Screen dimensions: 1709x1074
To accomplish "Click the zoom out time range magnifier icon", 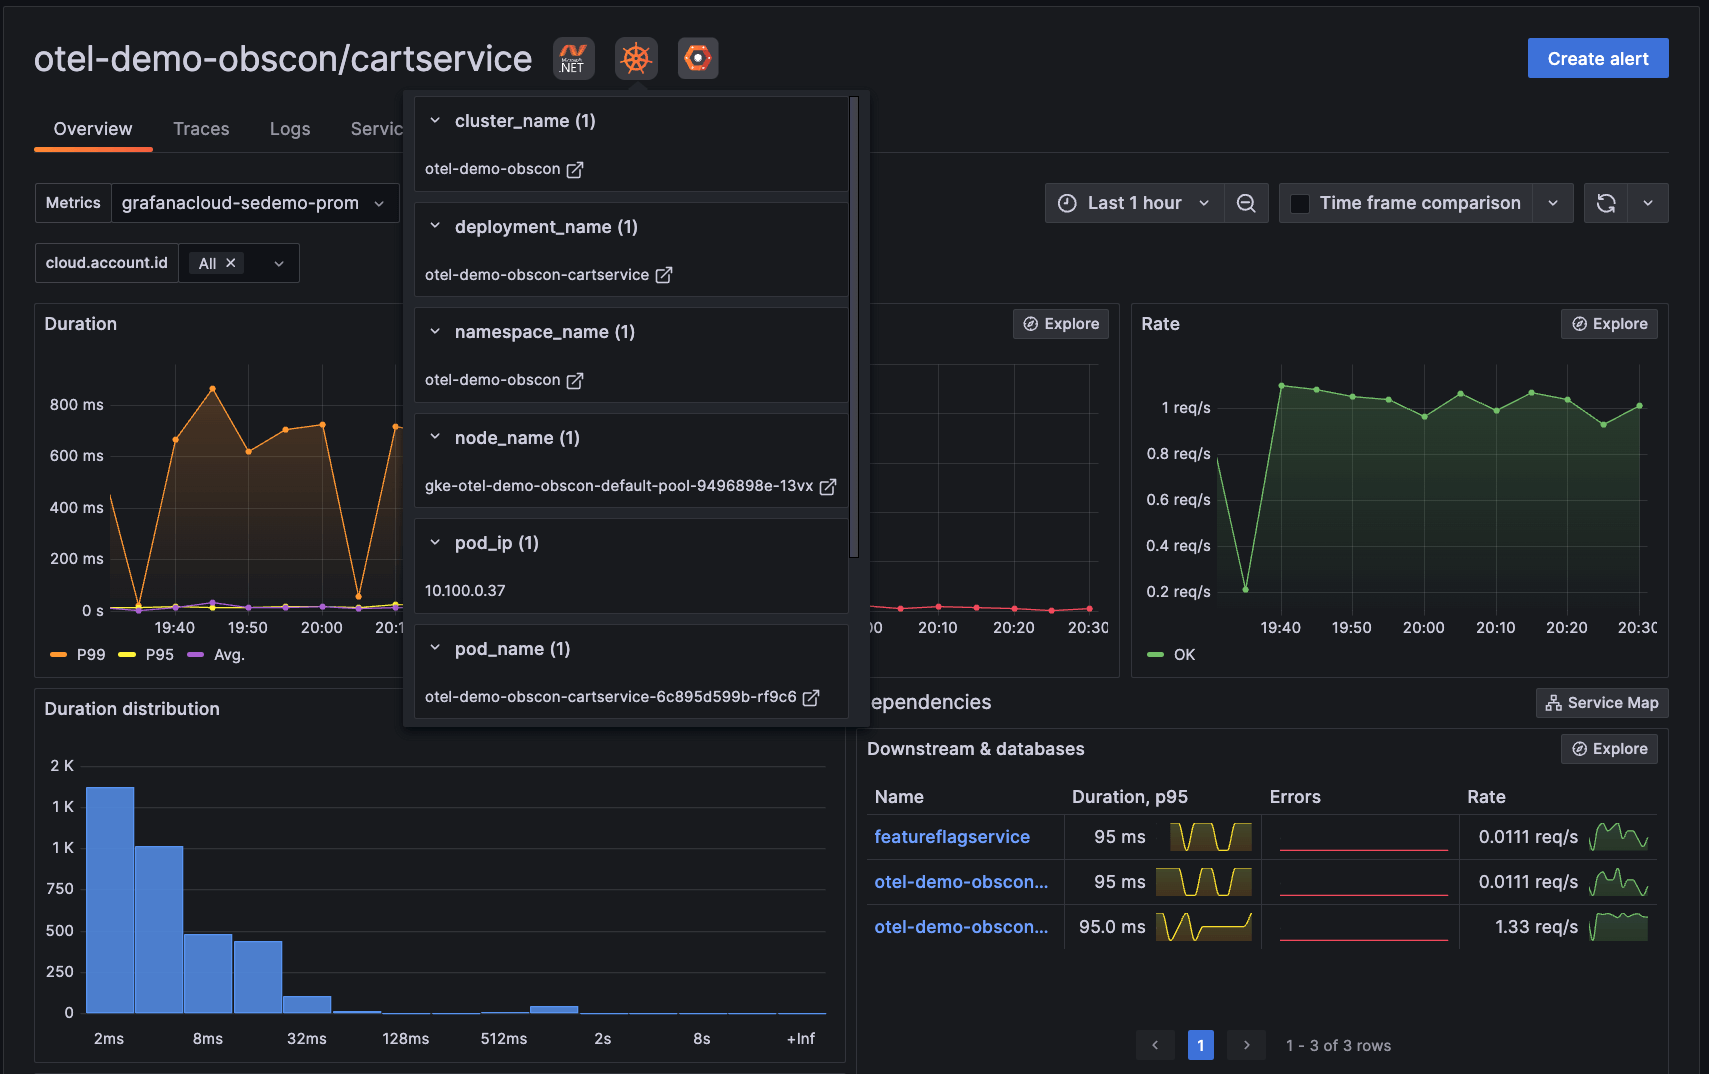I will coord(1246,202).
